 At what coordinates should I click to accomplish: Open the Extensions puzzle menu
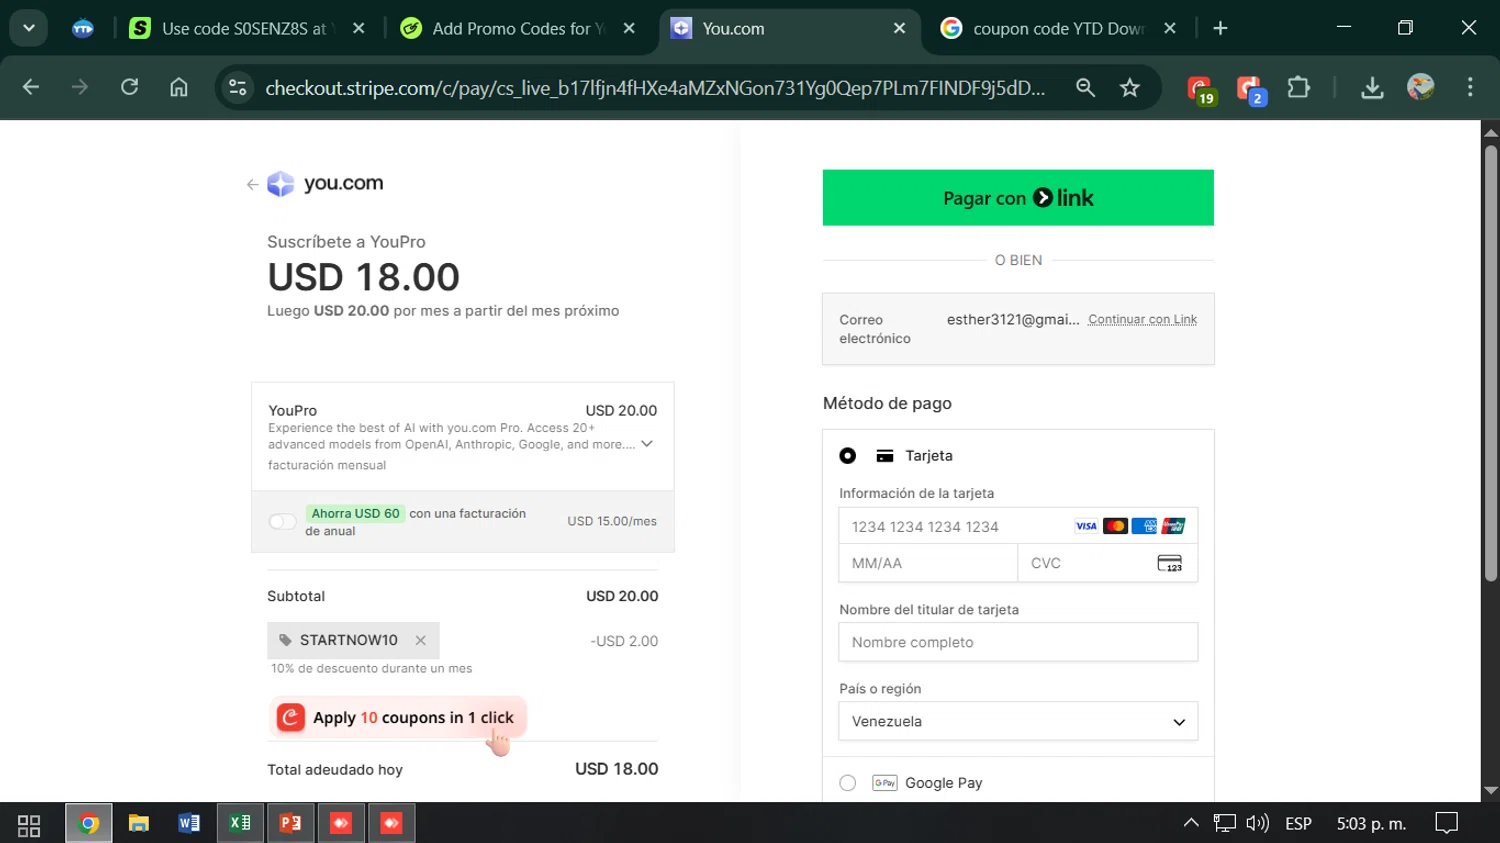[1298, 88]
